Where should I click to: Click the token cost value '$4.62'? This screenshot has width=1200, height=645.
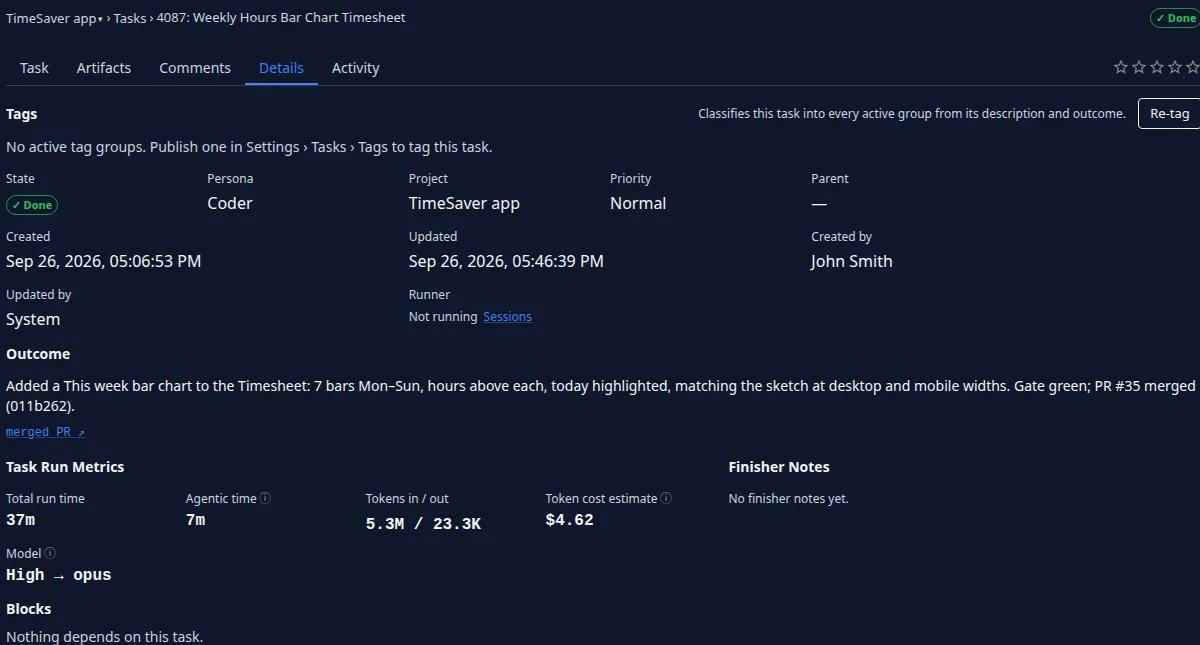tap(569, 520)
